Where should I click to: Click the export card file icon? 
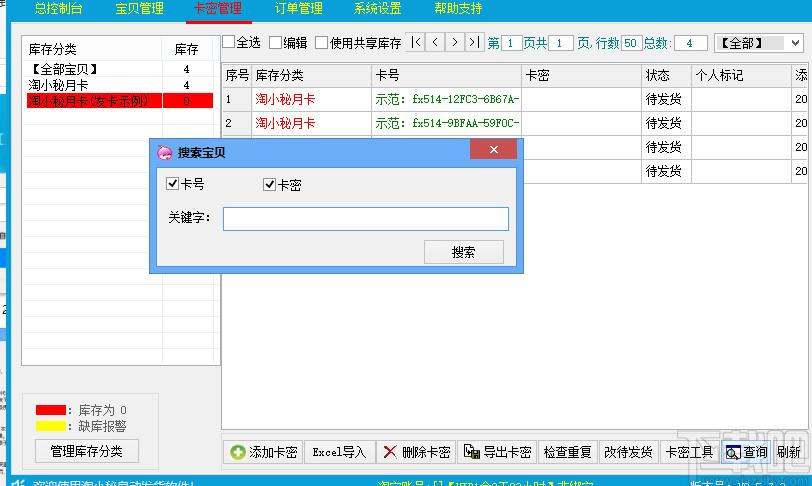pos(471,452)
